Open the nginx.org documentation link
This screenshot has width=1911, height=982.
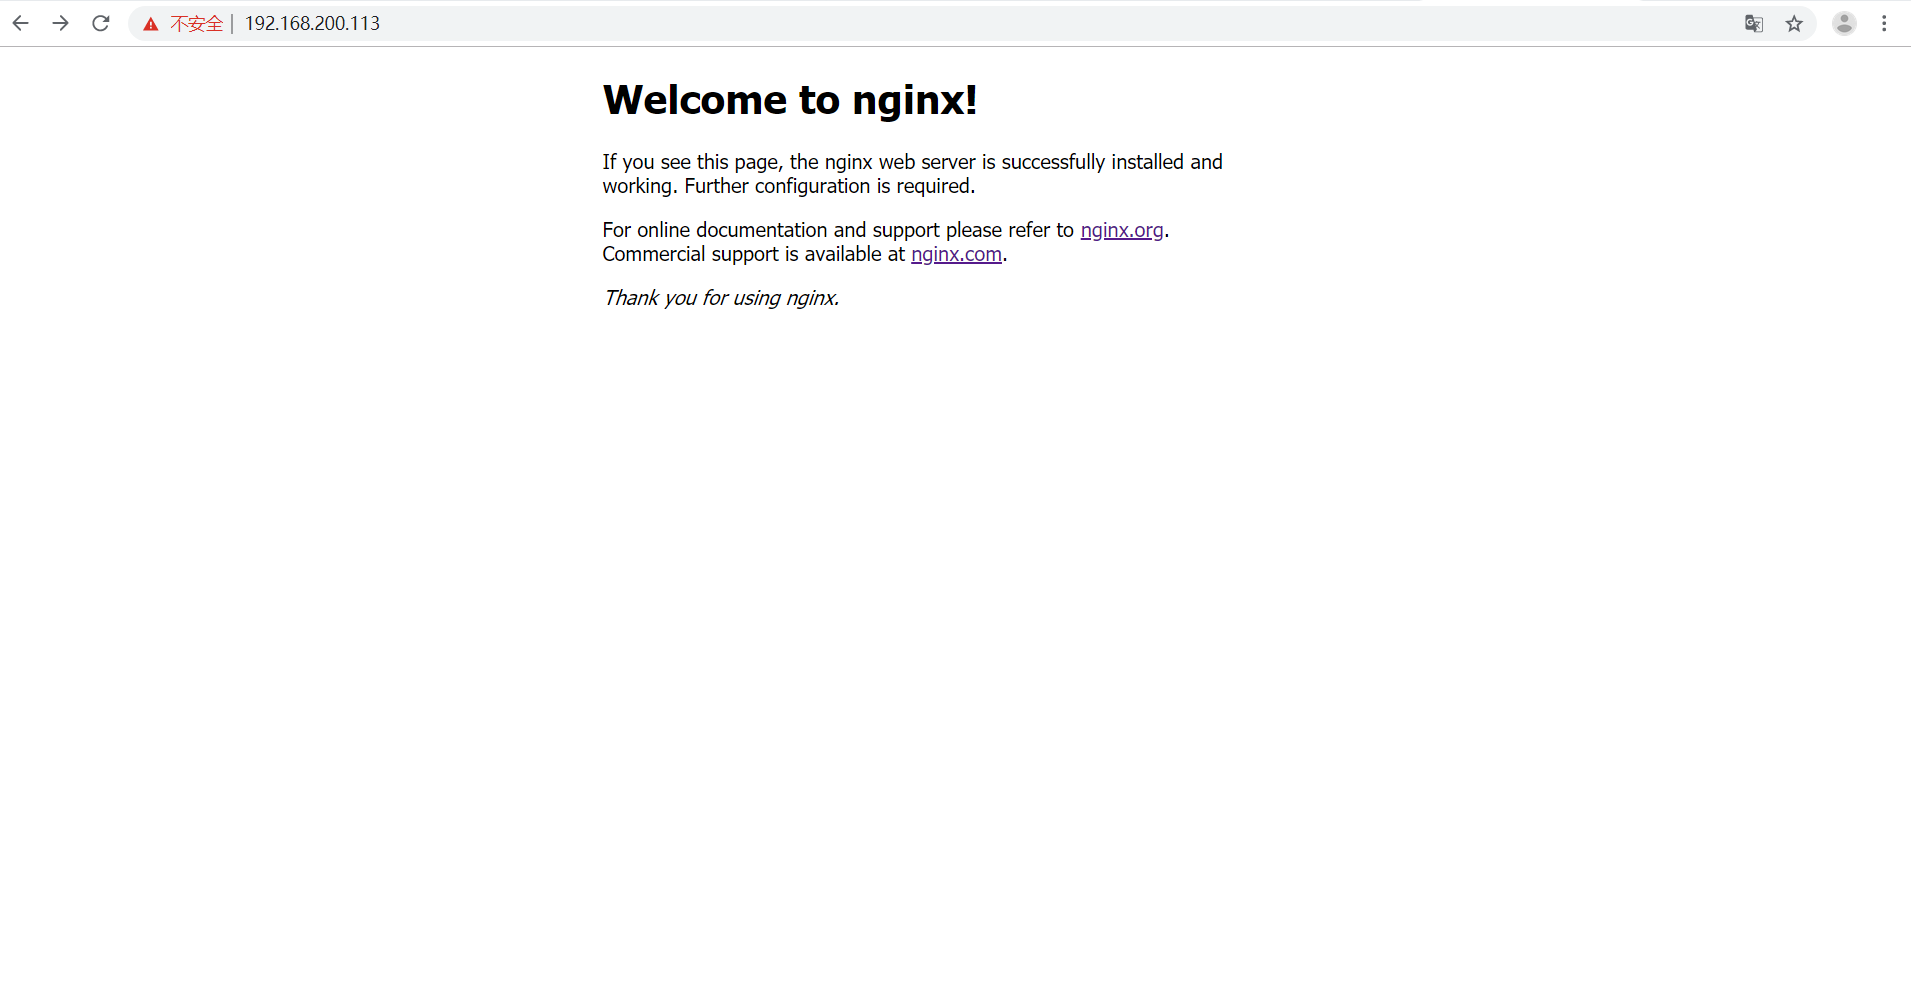[1121, 230]
